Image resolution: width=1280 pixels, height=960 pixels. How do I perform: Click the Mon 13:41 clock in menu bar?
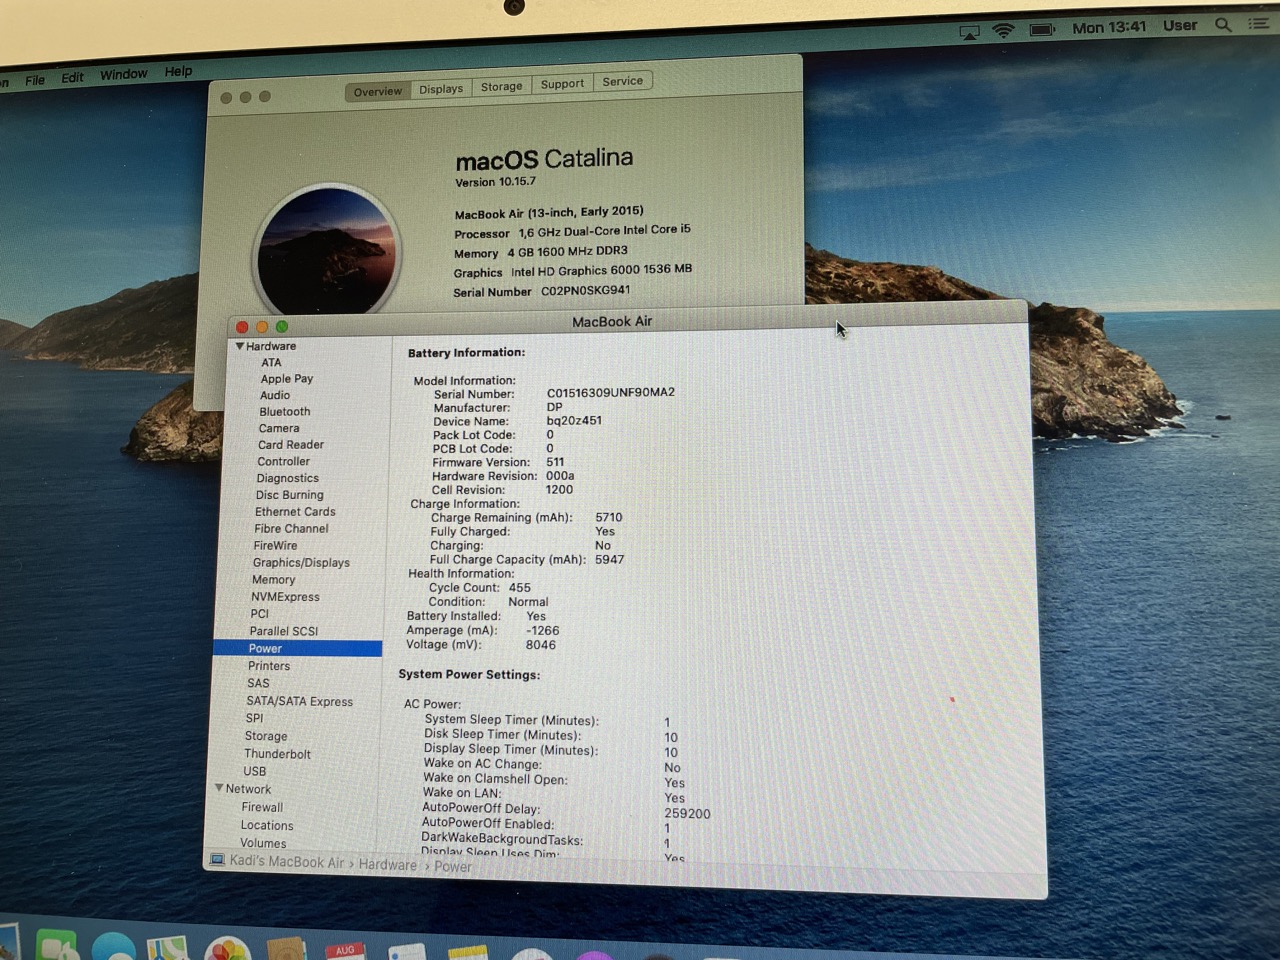point(1109,27)
